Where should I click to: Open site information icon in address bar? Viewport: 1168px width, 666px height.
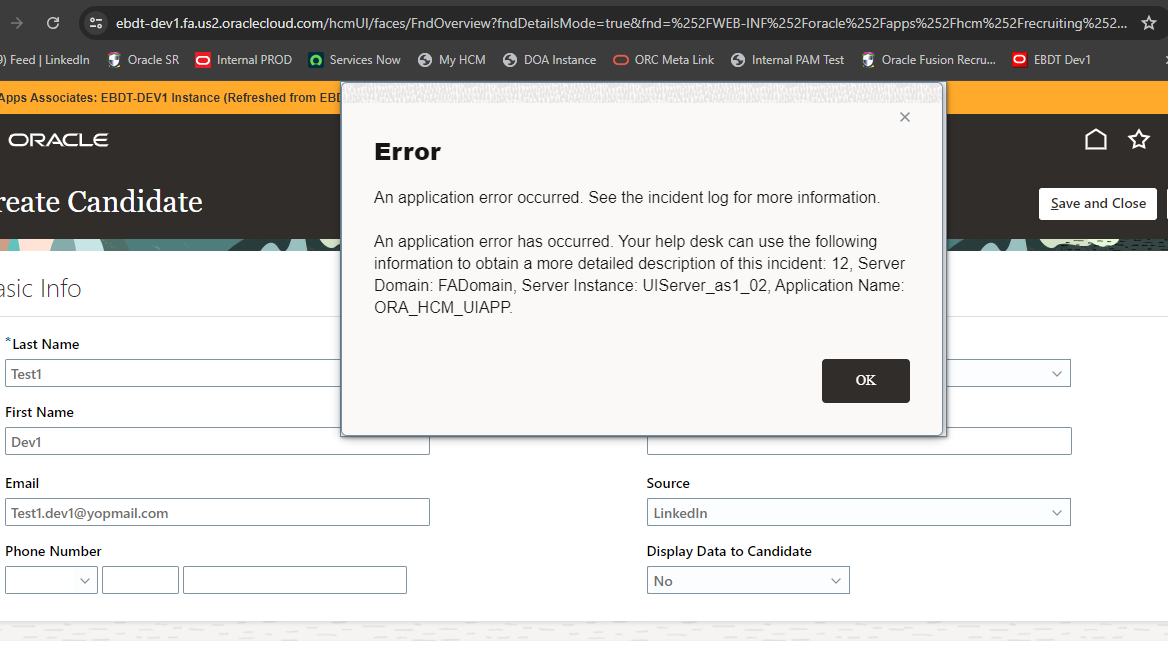[x=96, y=23]
